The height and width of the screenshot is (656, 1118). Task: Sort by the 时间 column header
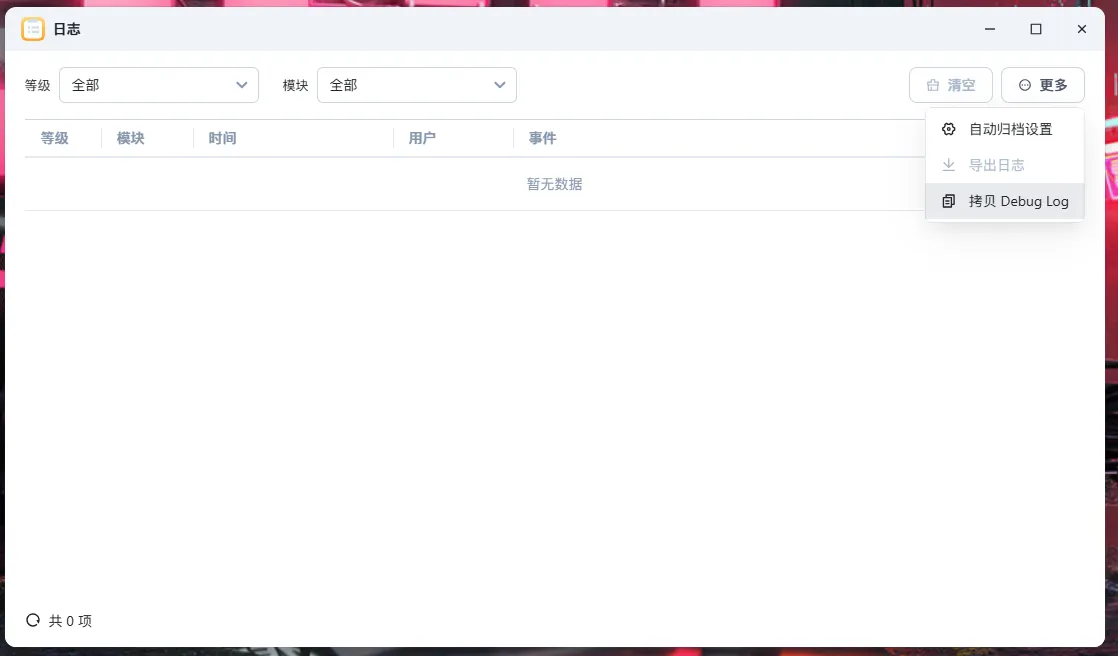coord(223,138)
